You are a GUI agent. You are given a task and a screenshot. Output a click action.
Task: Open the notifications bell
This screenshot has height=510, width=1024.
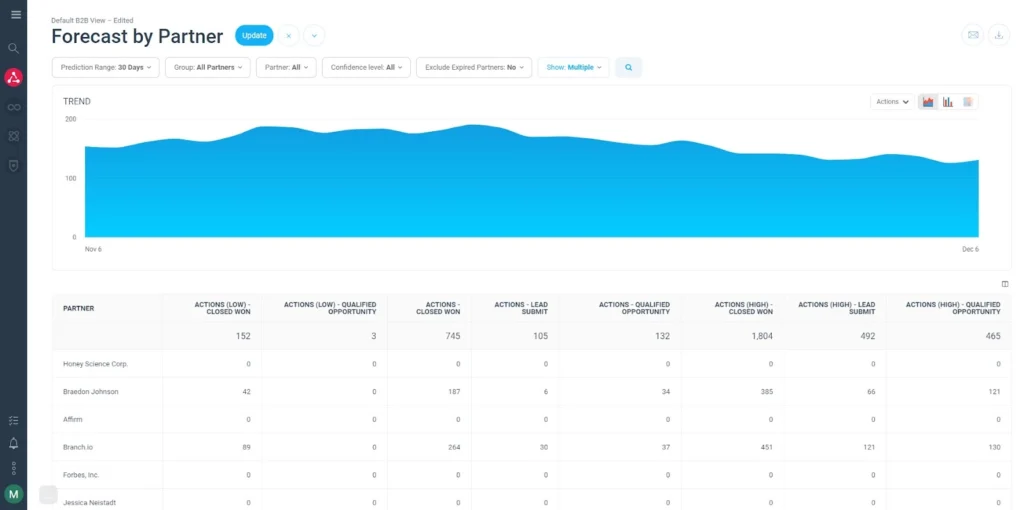[x=14, y=443]
